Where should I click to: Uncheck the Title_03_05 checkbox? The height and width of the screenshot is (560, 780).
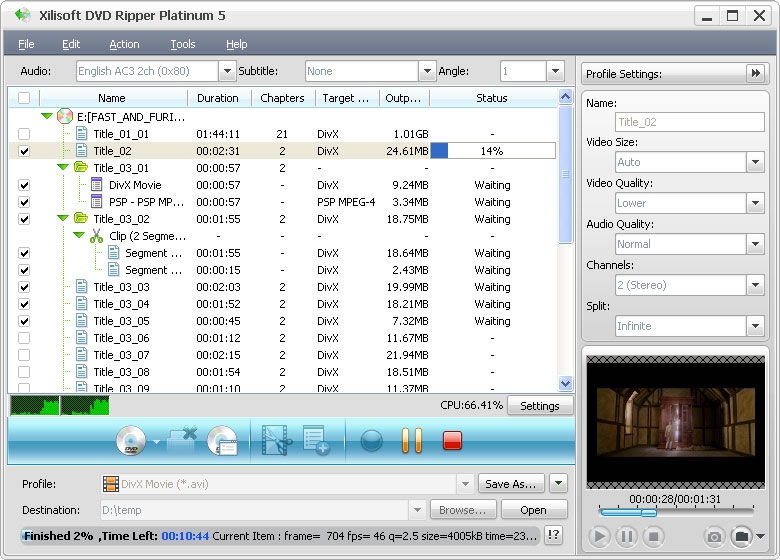24,321
